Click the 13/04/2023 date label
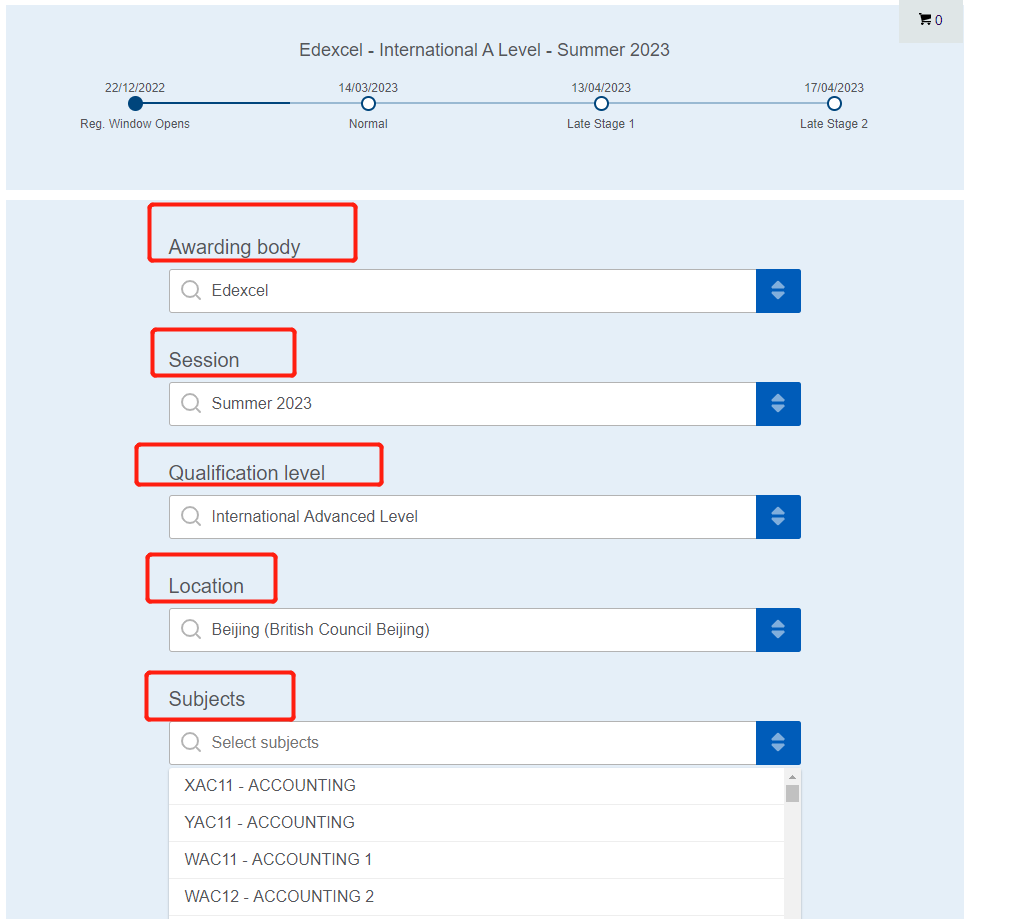 tap(601, 87)
